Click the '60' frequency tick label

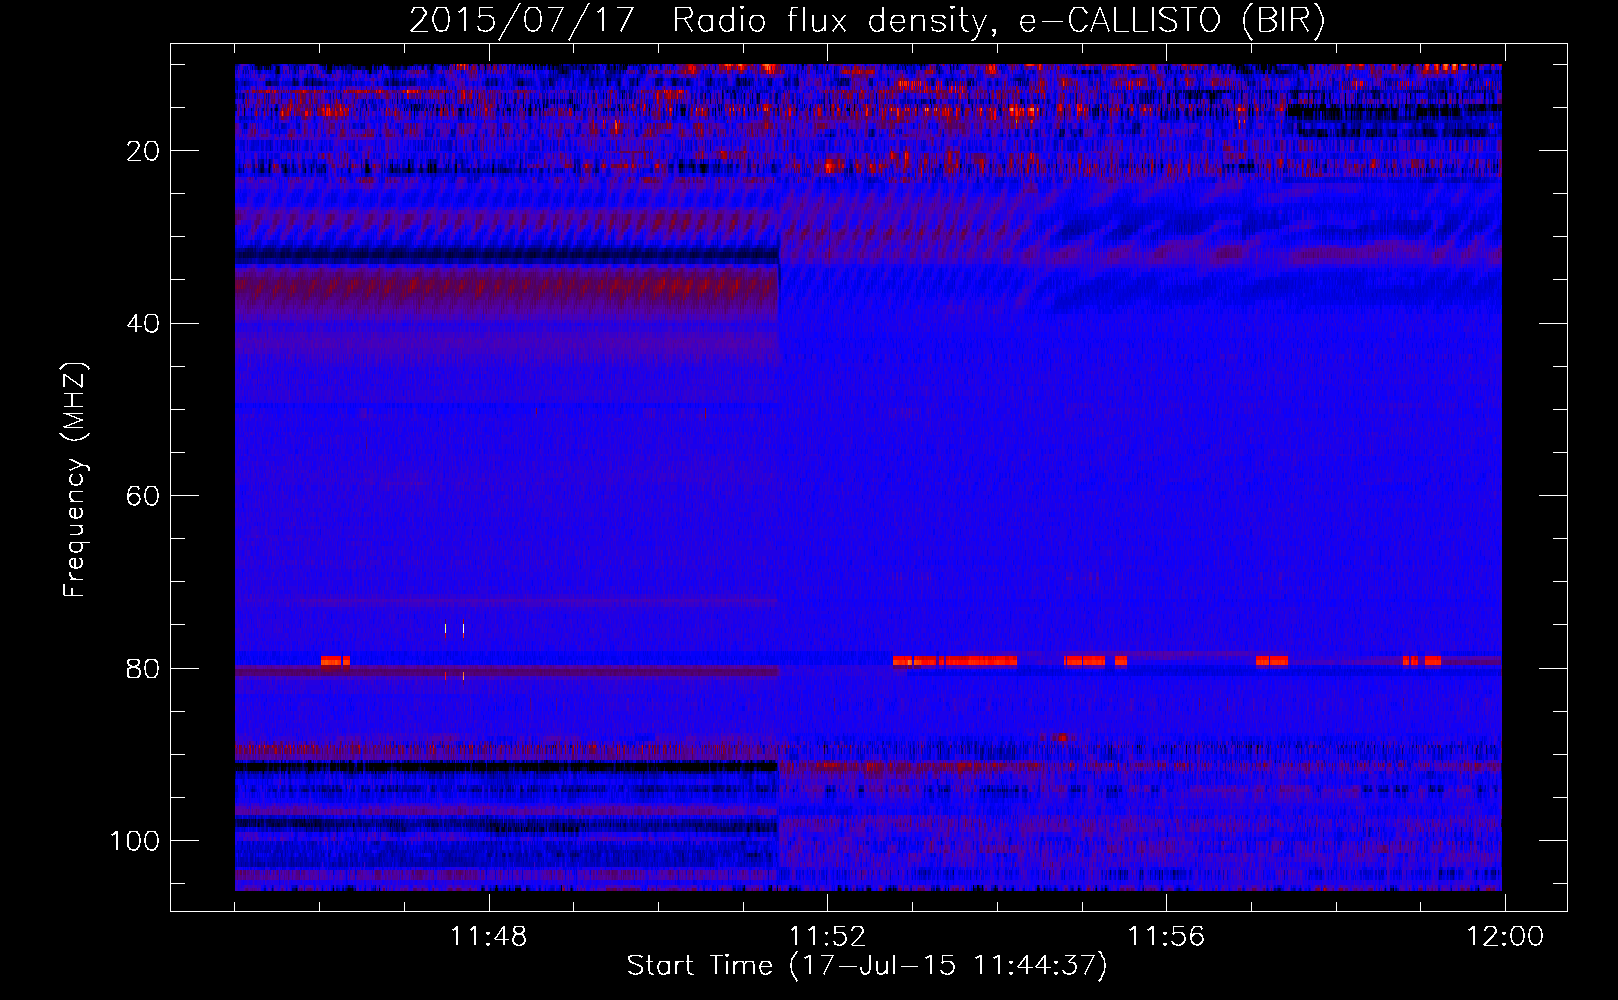[144, 496]
